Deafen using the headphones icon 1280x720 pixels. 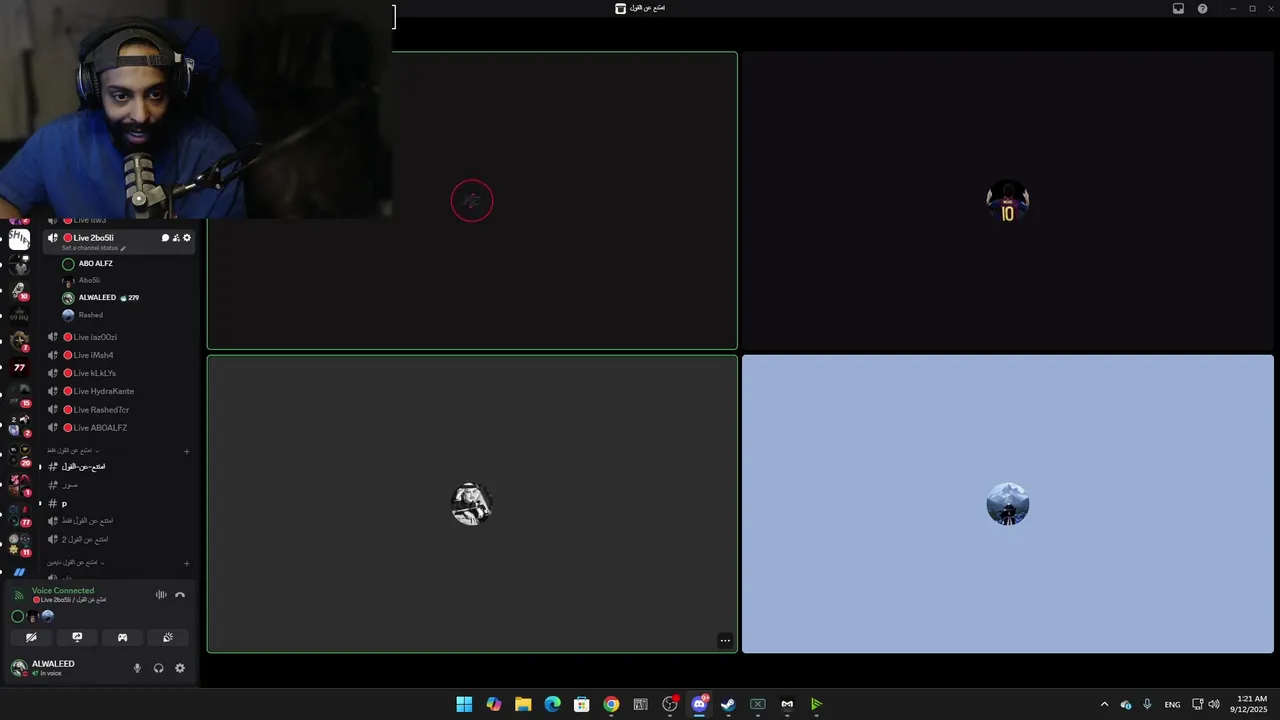pos(158,668)
